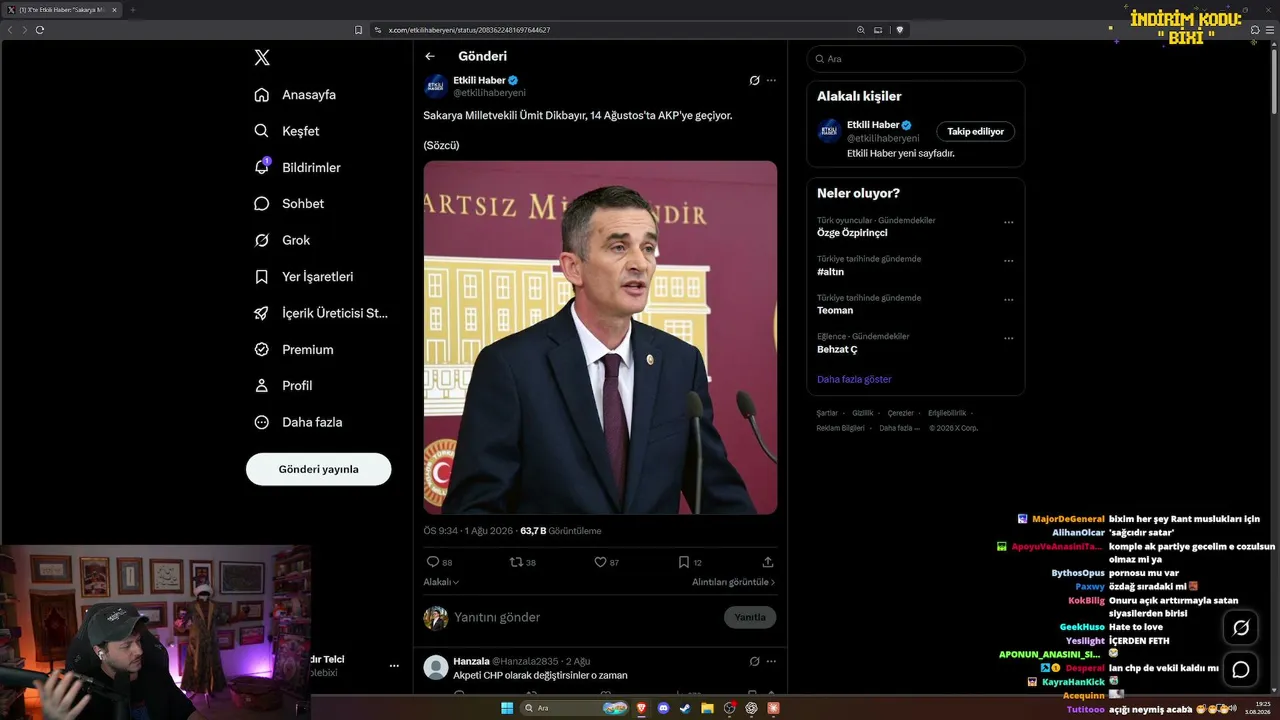Image resolution: width=1280 pixels, height=720 pixels.
Task: Click the Ara search field on X
Action: pos(916,59)
